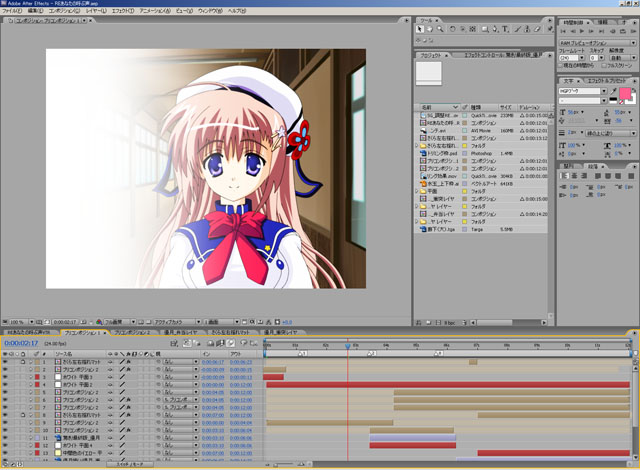The height and width of the screenshot is (470, 640).
Task: Open the Help menu
Action: coord(237,11)
